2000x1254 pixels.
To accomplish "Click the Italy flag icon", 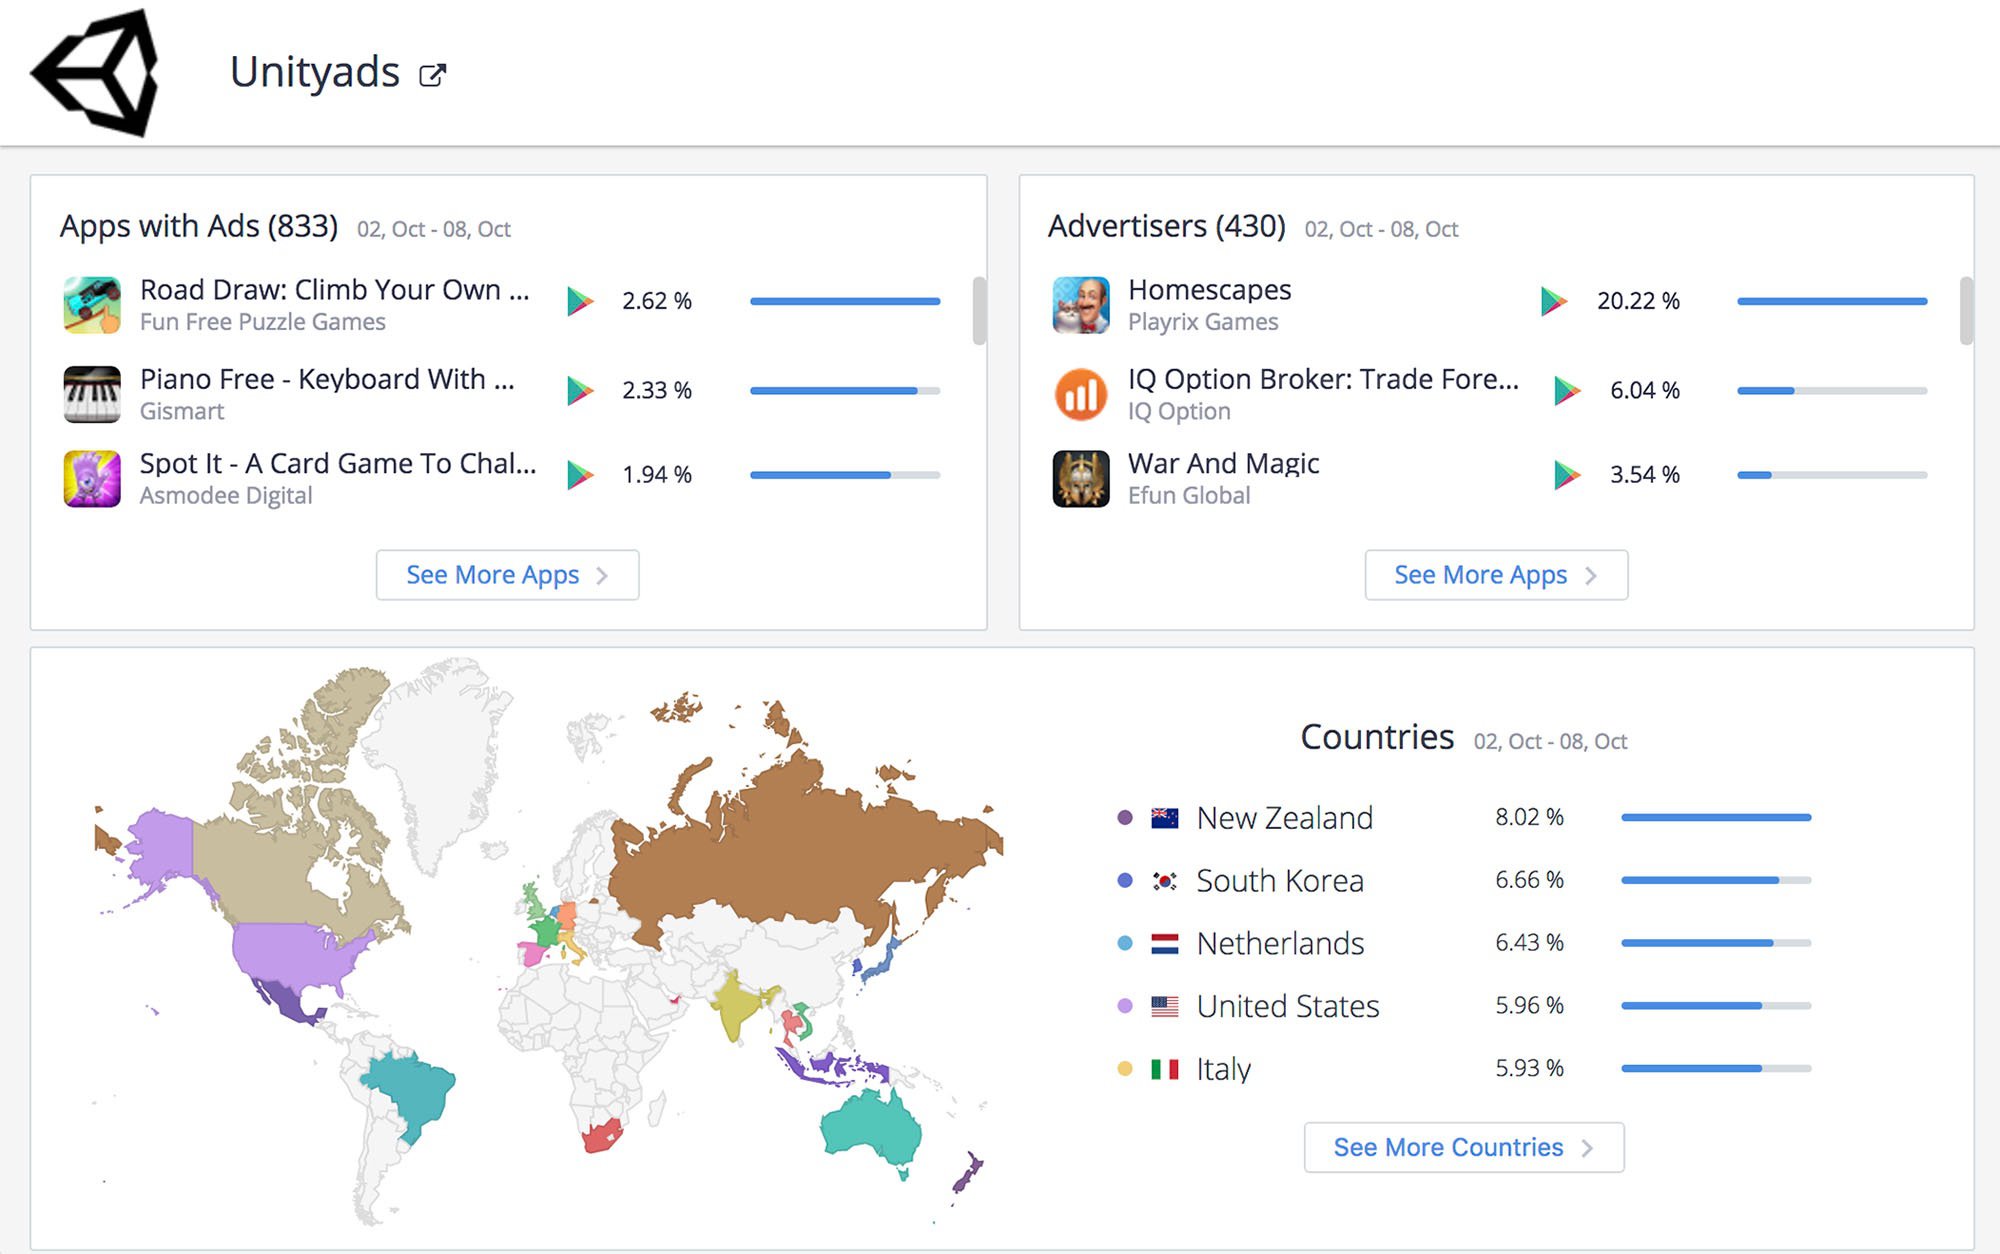I will tap(1165, 1069).
